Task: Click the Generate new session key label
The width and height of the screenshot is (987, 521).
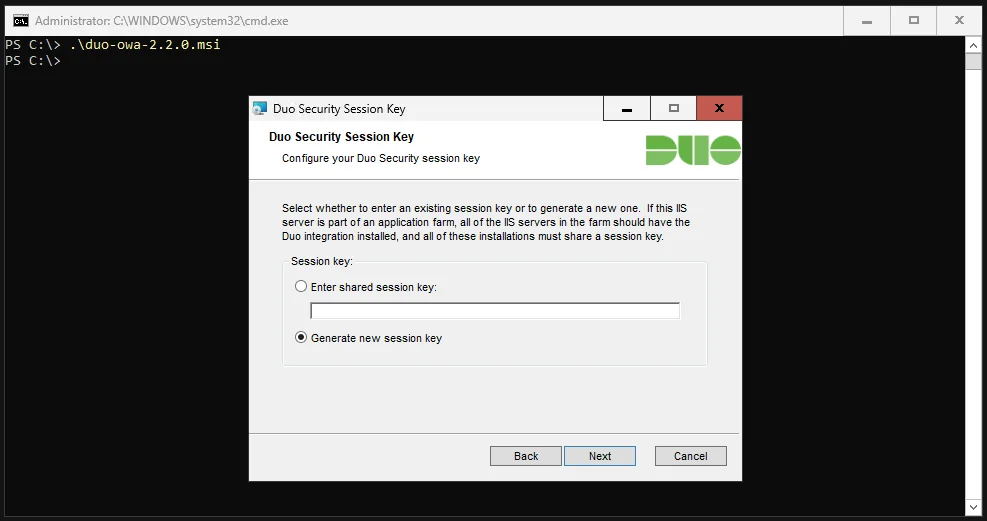Action: tap(376, 338)
